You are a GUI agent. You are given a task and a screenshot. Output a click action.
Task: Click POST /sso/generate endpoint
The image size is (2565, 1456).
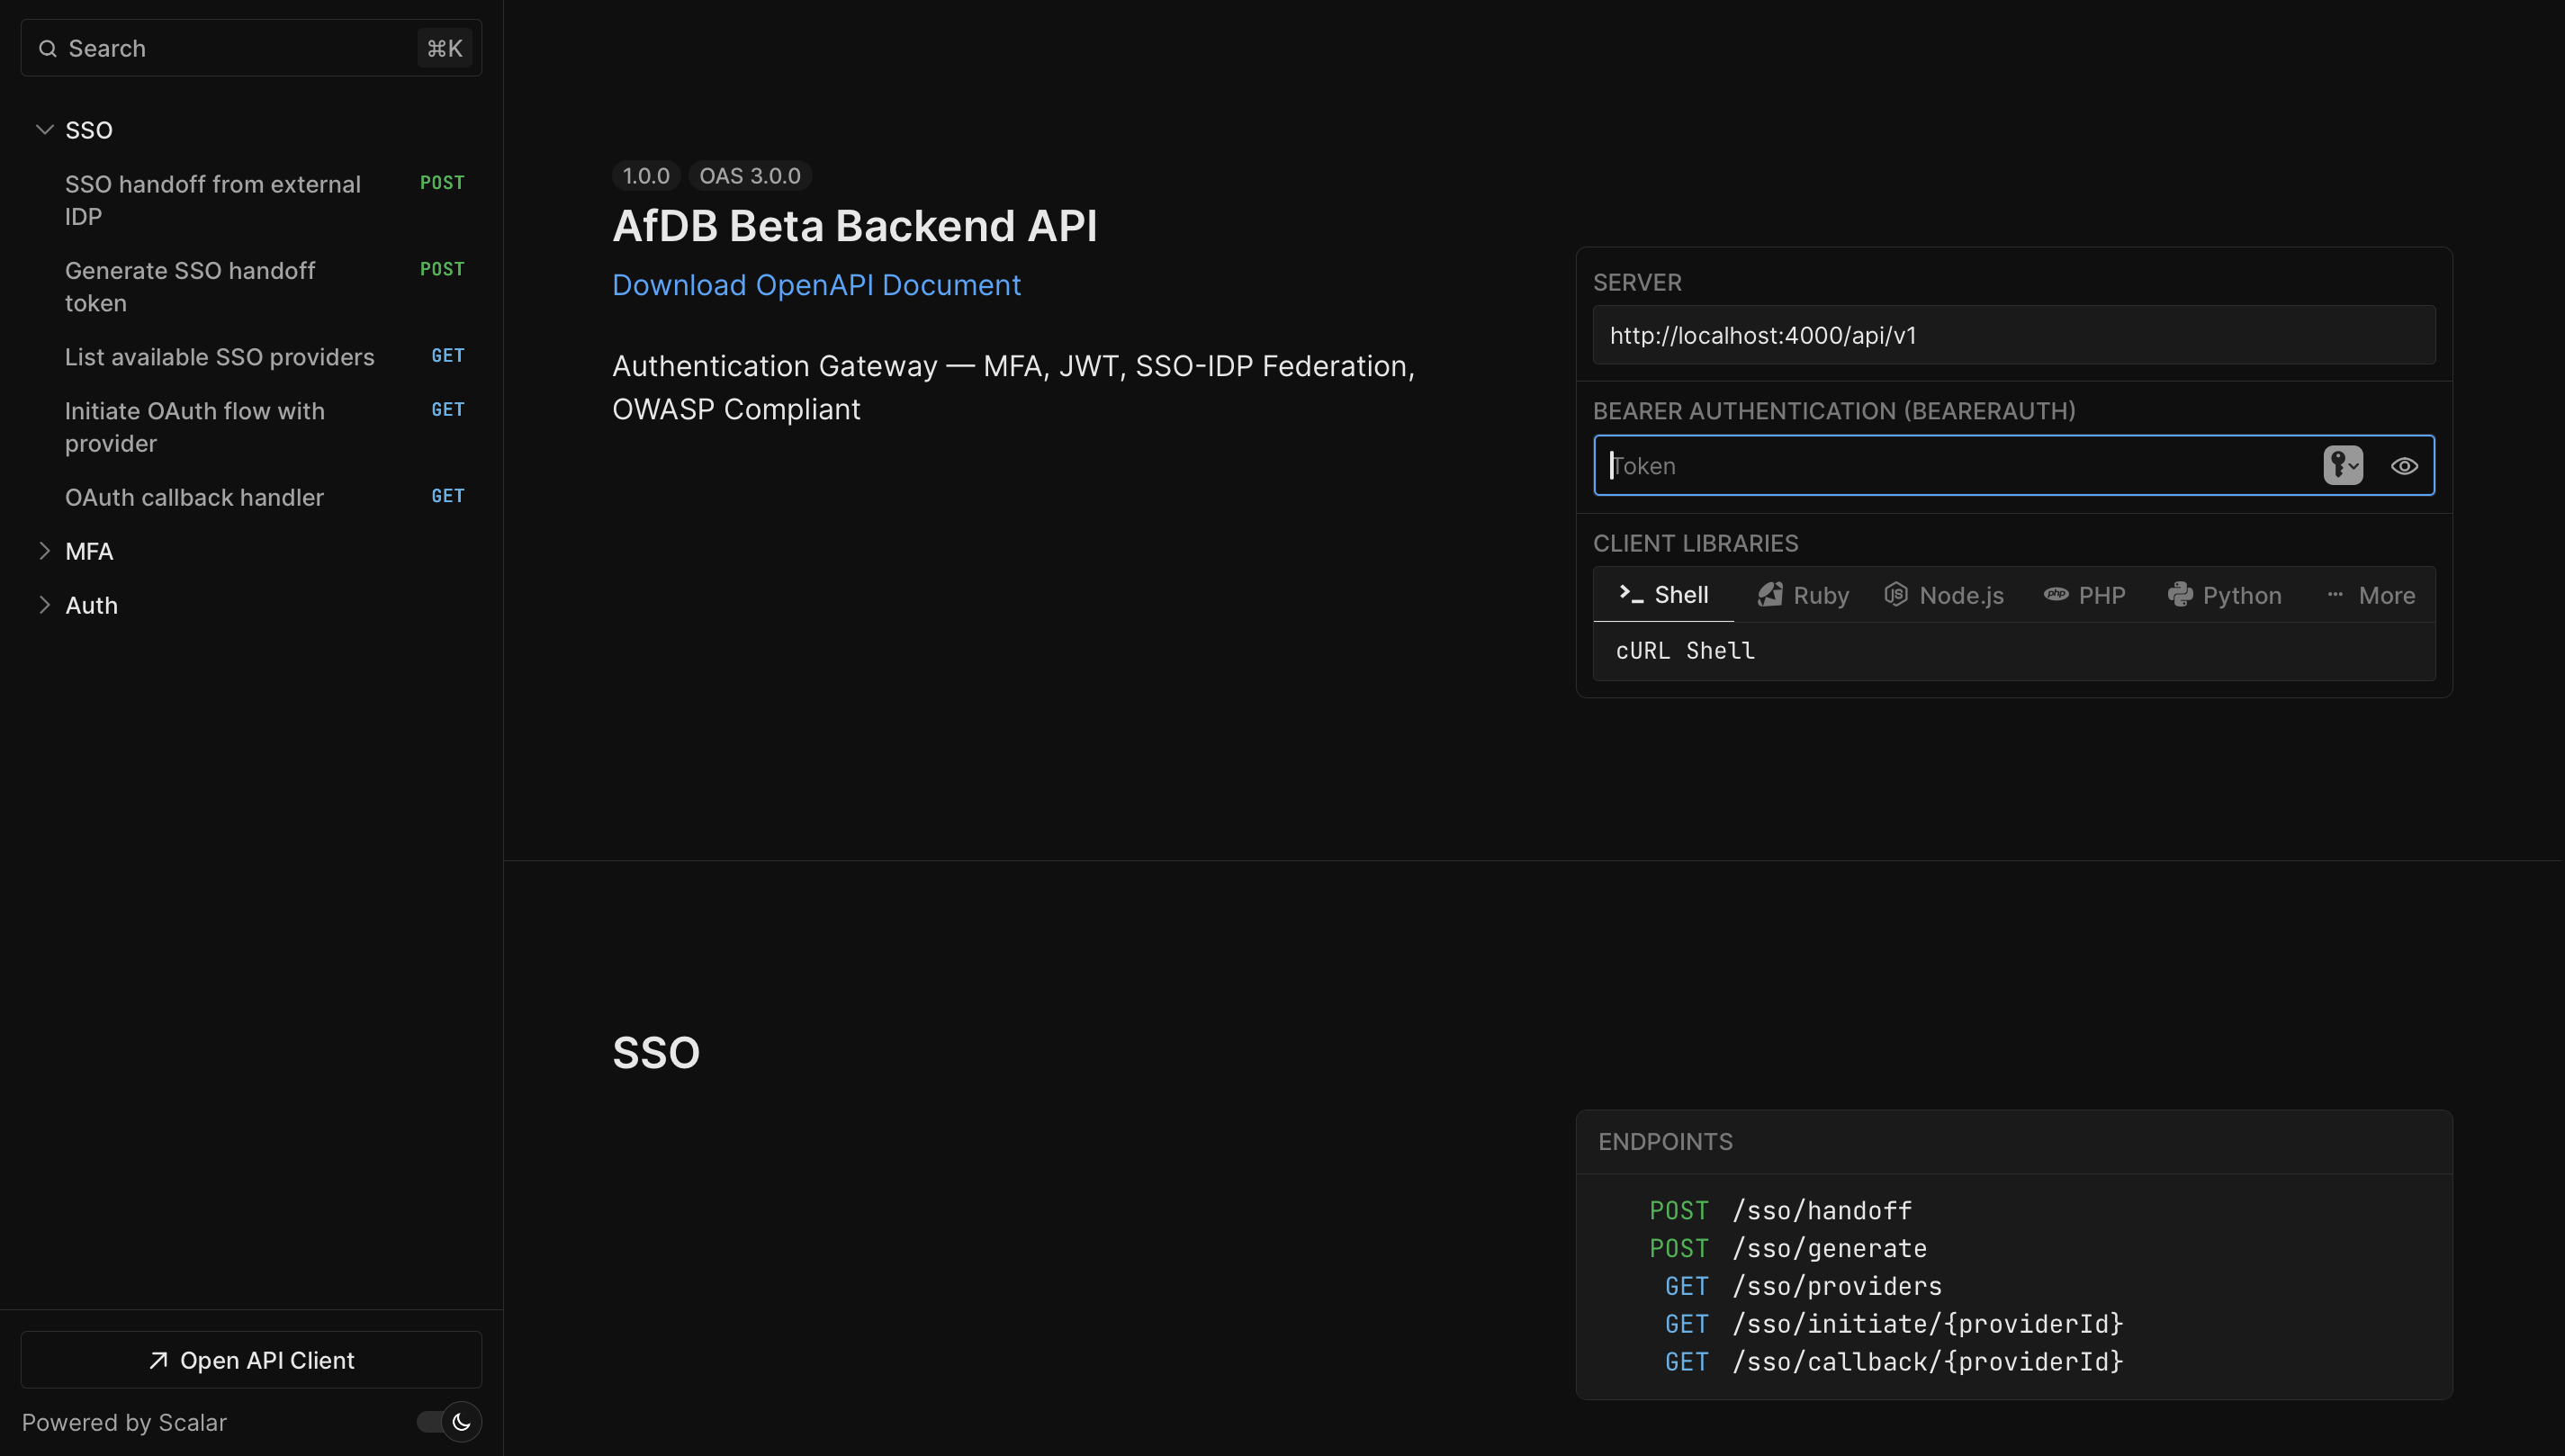1787,1248
